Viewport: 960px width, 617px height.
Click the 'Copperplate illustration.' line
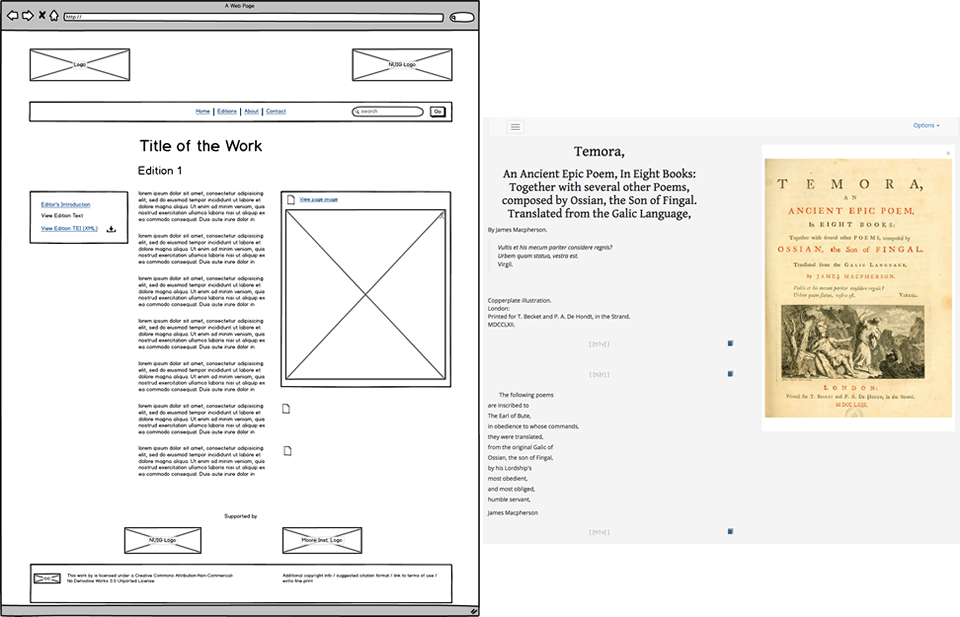[519, 301]
